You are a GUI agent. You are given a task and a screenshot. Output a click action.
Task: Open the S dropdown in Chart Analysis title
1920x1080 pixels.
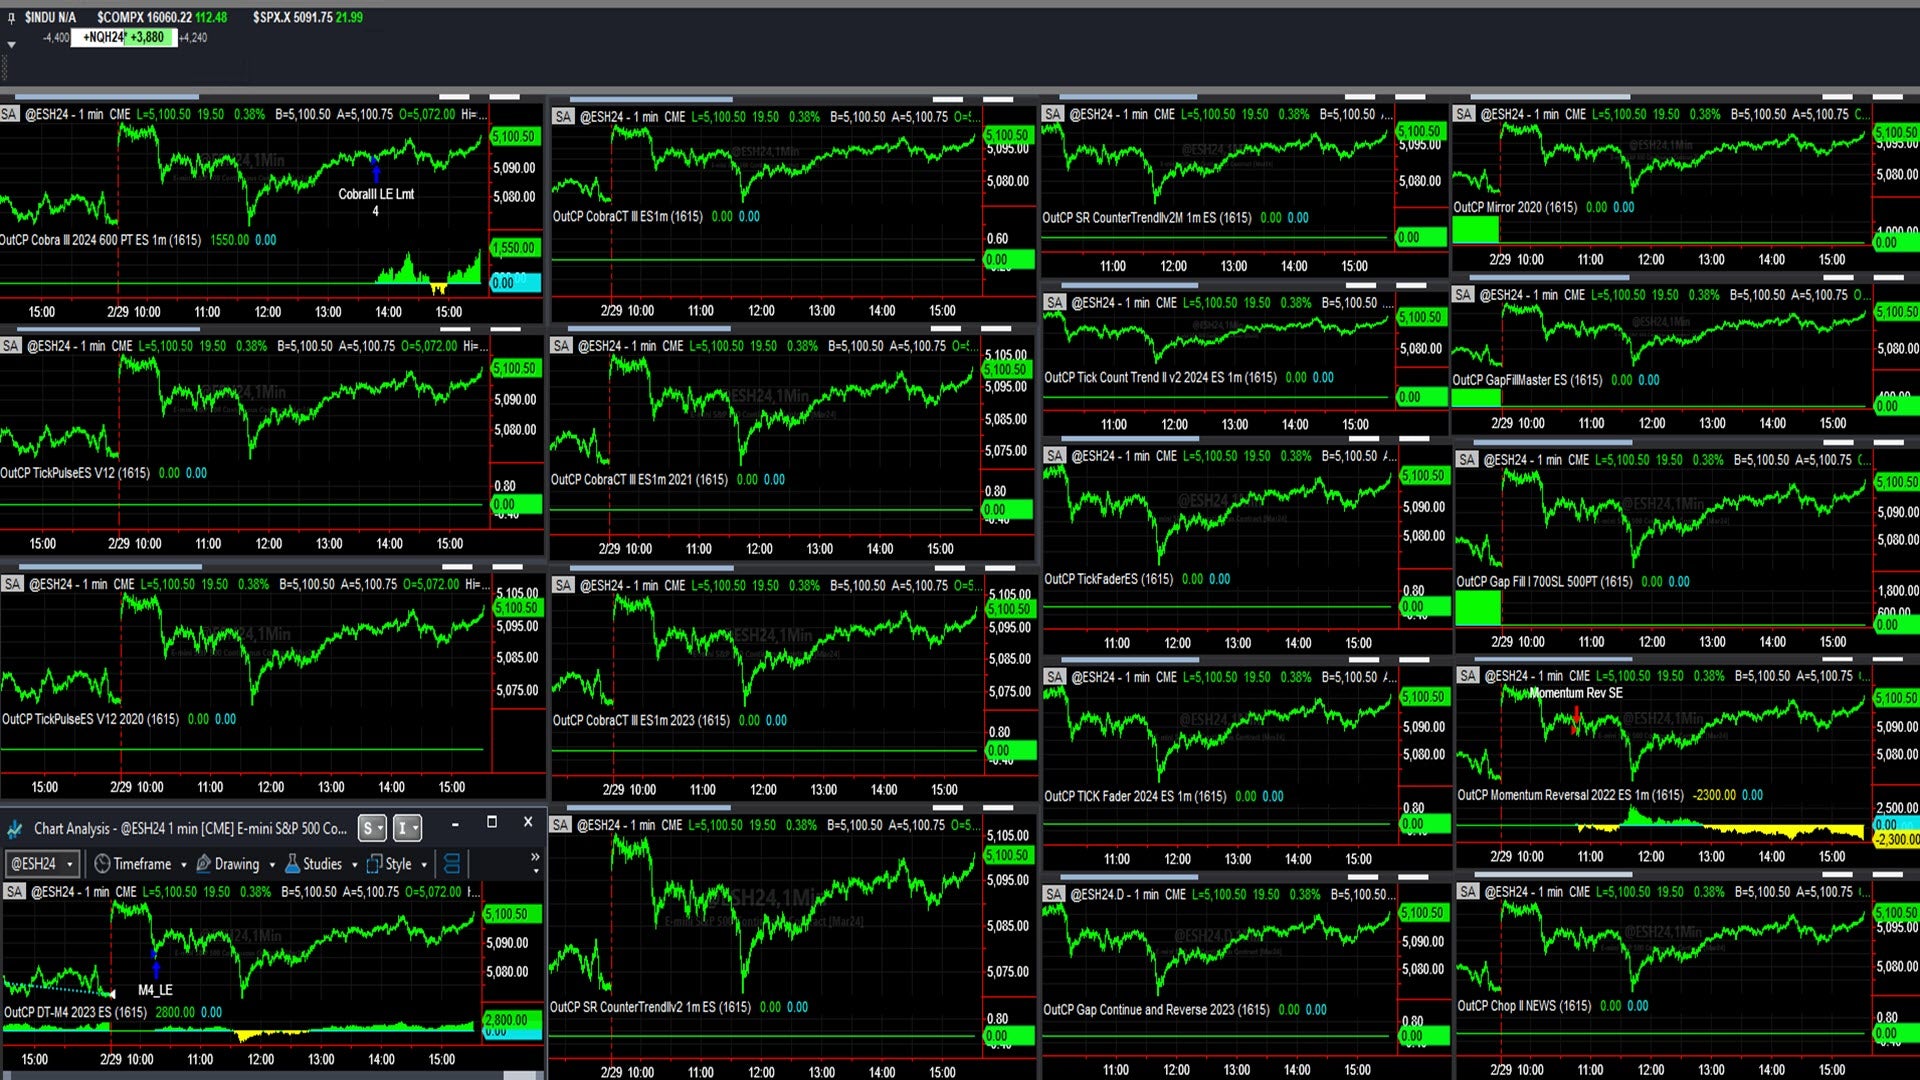click(x=372, y=828)
